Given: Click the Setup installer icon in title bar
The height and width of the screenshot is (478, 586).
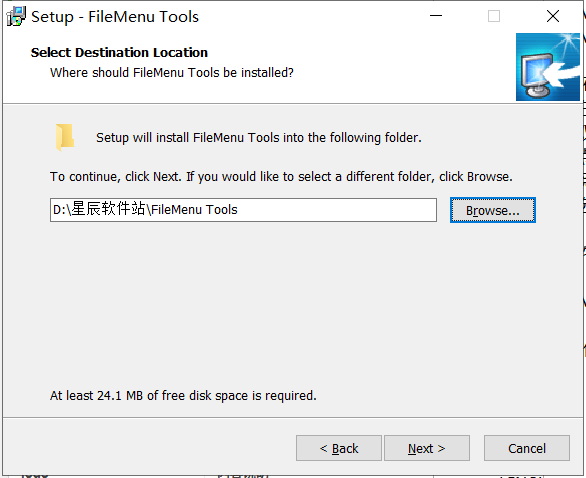Looking at the screenshot, I should coord(16,16).
